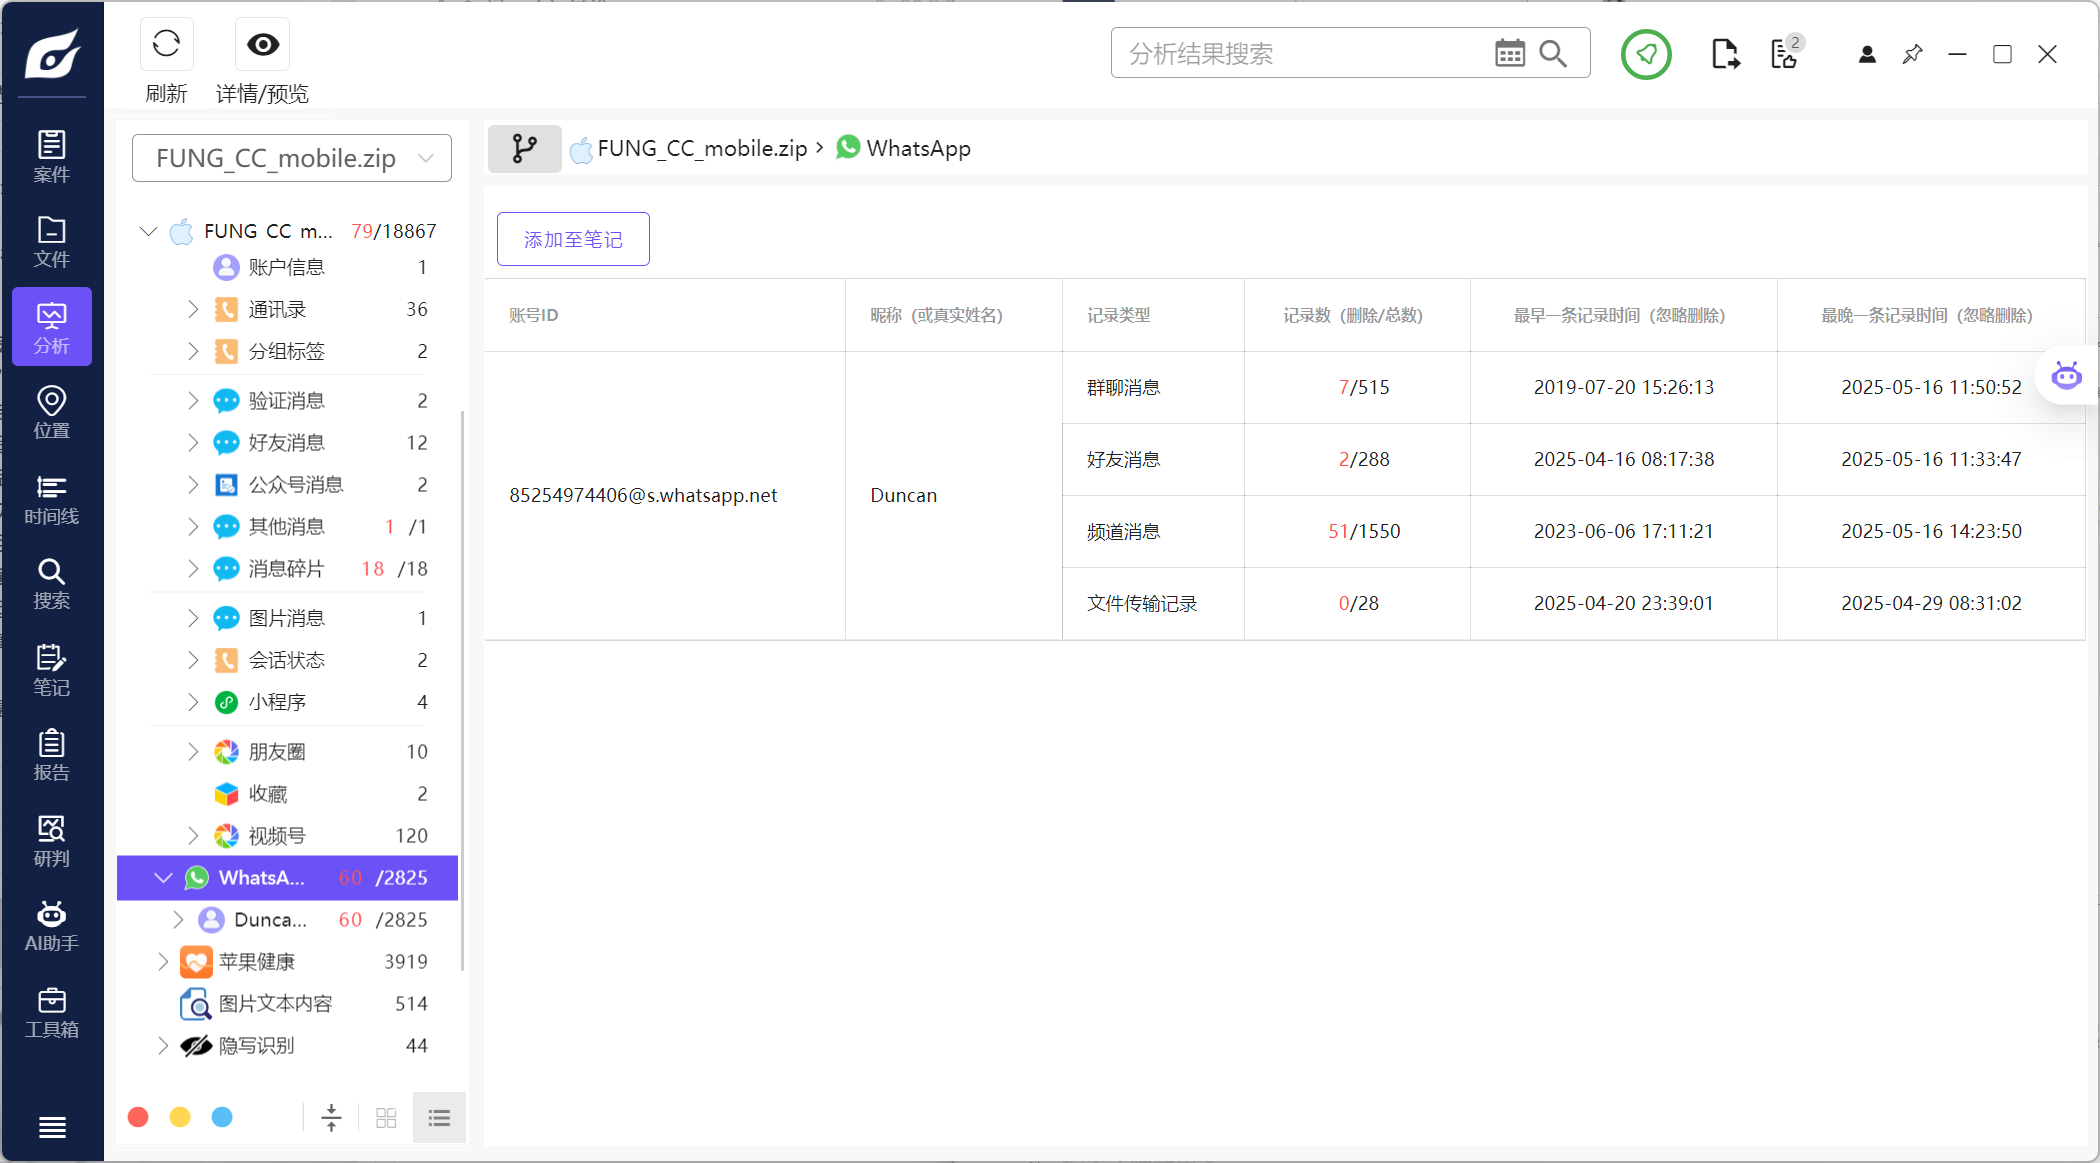Expand the 通讯录 tree node
The width and height of the screenshot is (2100, 1163).
(x=193, y=310)
